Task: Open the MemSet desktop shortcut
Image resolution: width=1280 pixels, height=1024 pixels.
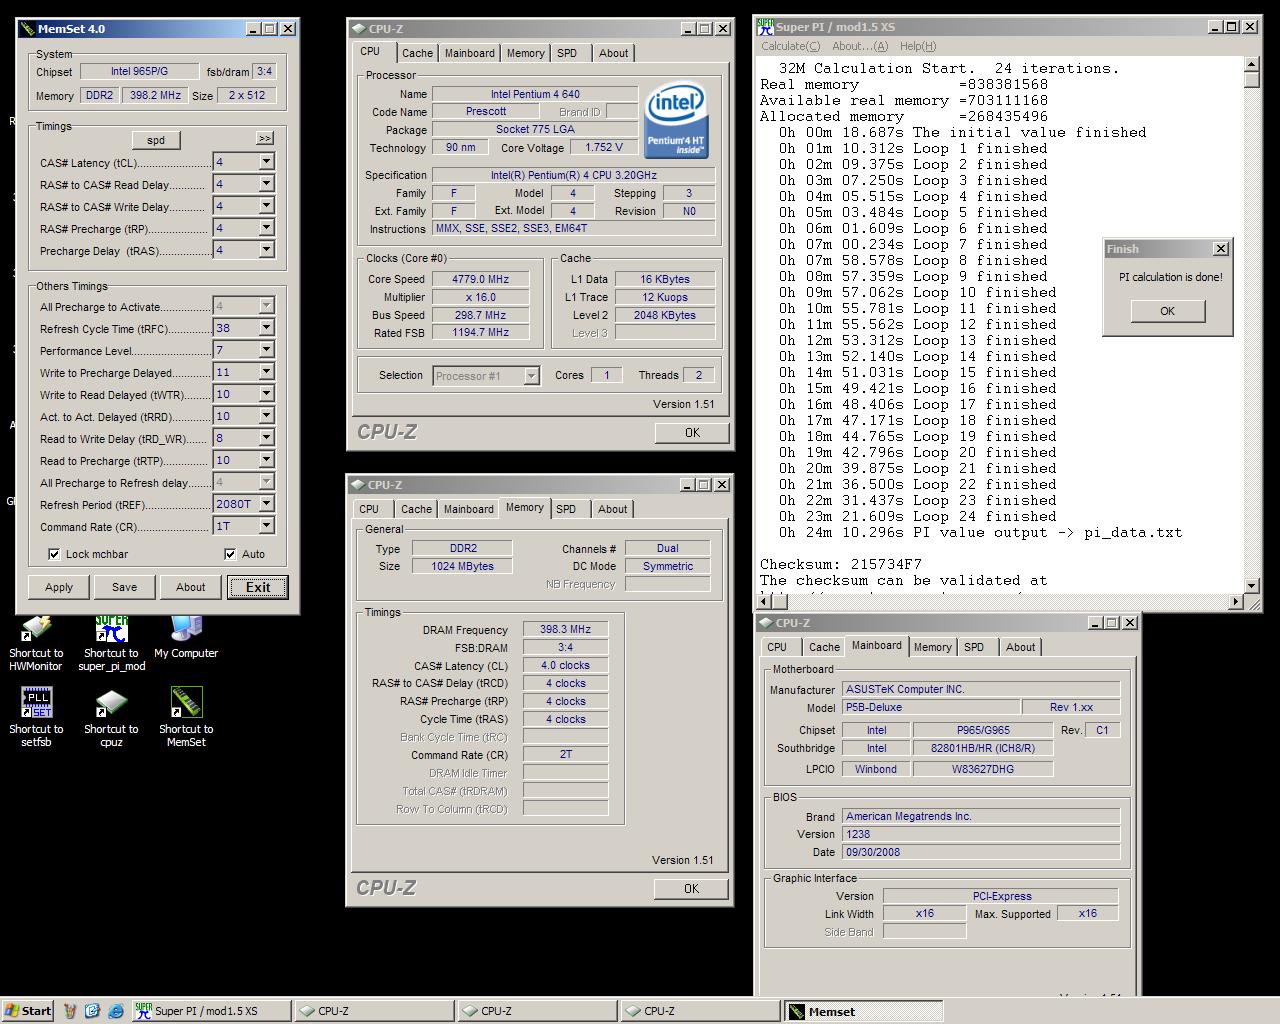Action: [186, 718]
